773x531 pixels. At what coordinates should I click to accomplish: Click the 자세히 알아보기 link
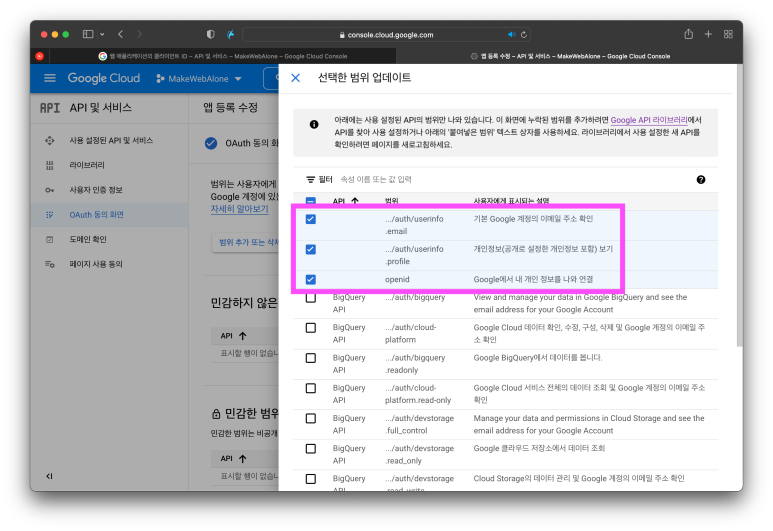click(240, 209)
